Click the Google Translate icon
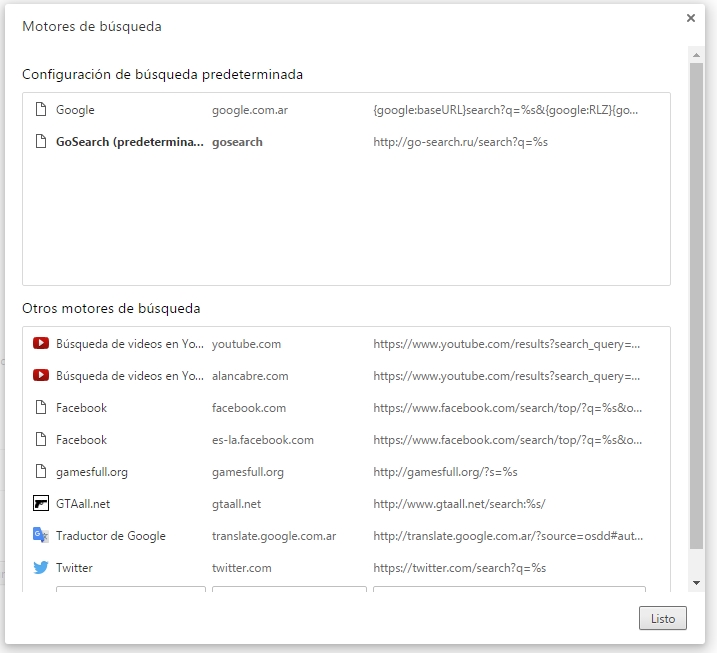The image size is (717, 653). [x=41, y=535]
